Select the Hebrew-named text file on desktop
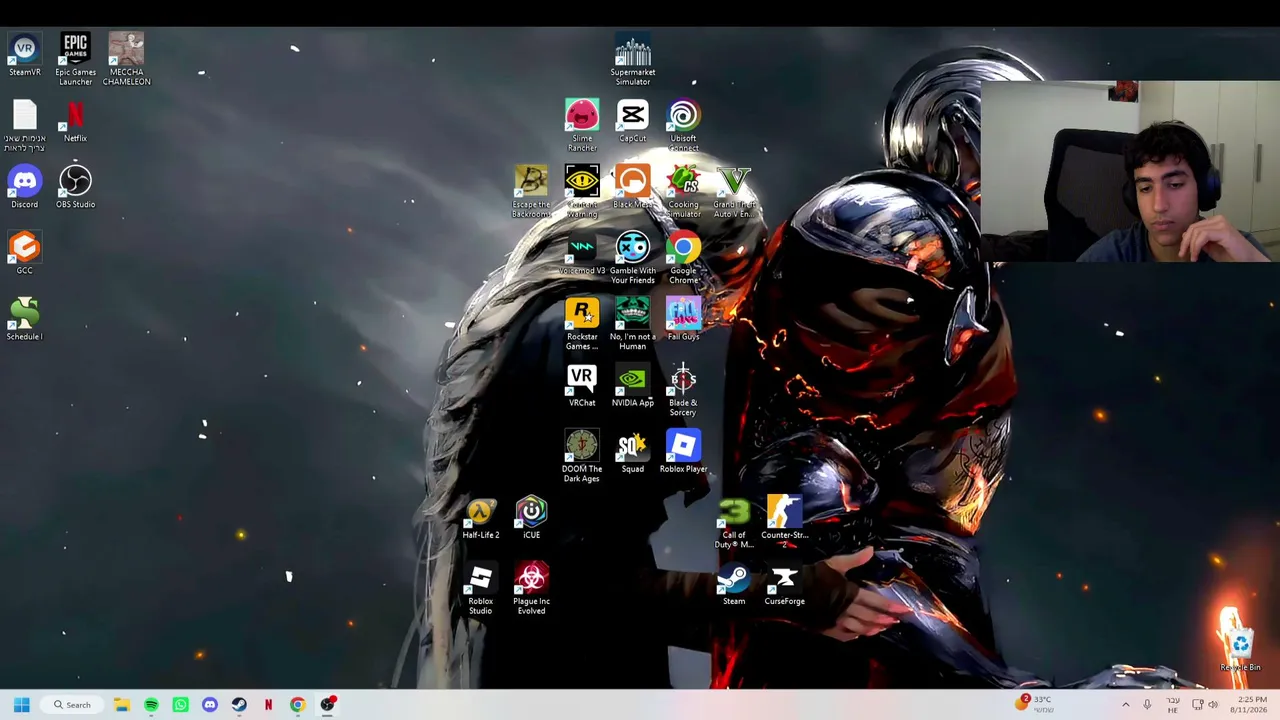The image size is (1280, 720). [x=24, y=126]
